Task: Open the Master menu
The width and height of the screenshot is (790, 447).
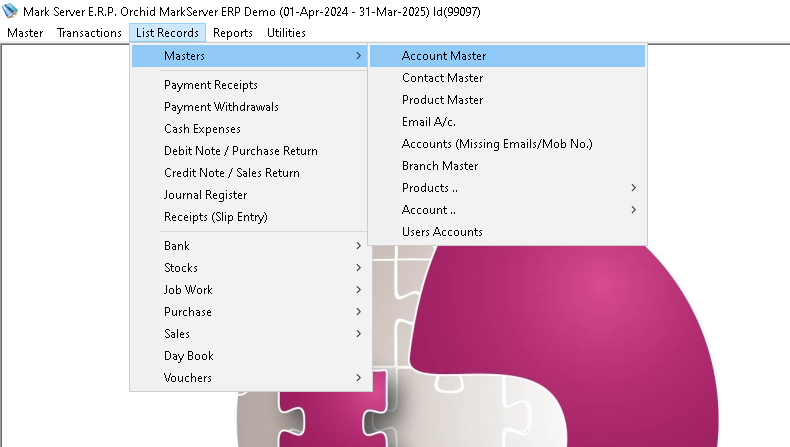Action: pyautogui.click(x=25, y=33)
